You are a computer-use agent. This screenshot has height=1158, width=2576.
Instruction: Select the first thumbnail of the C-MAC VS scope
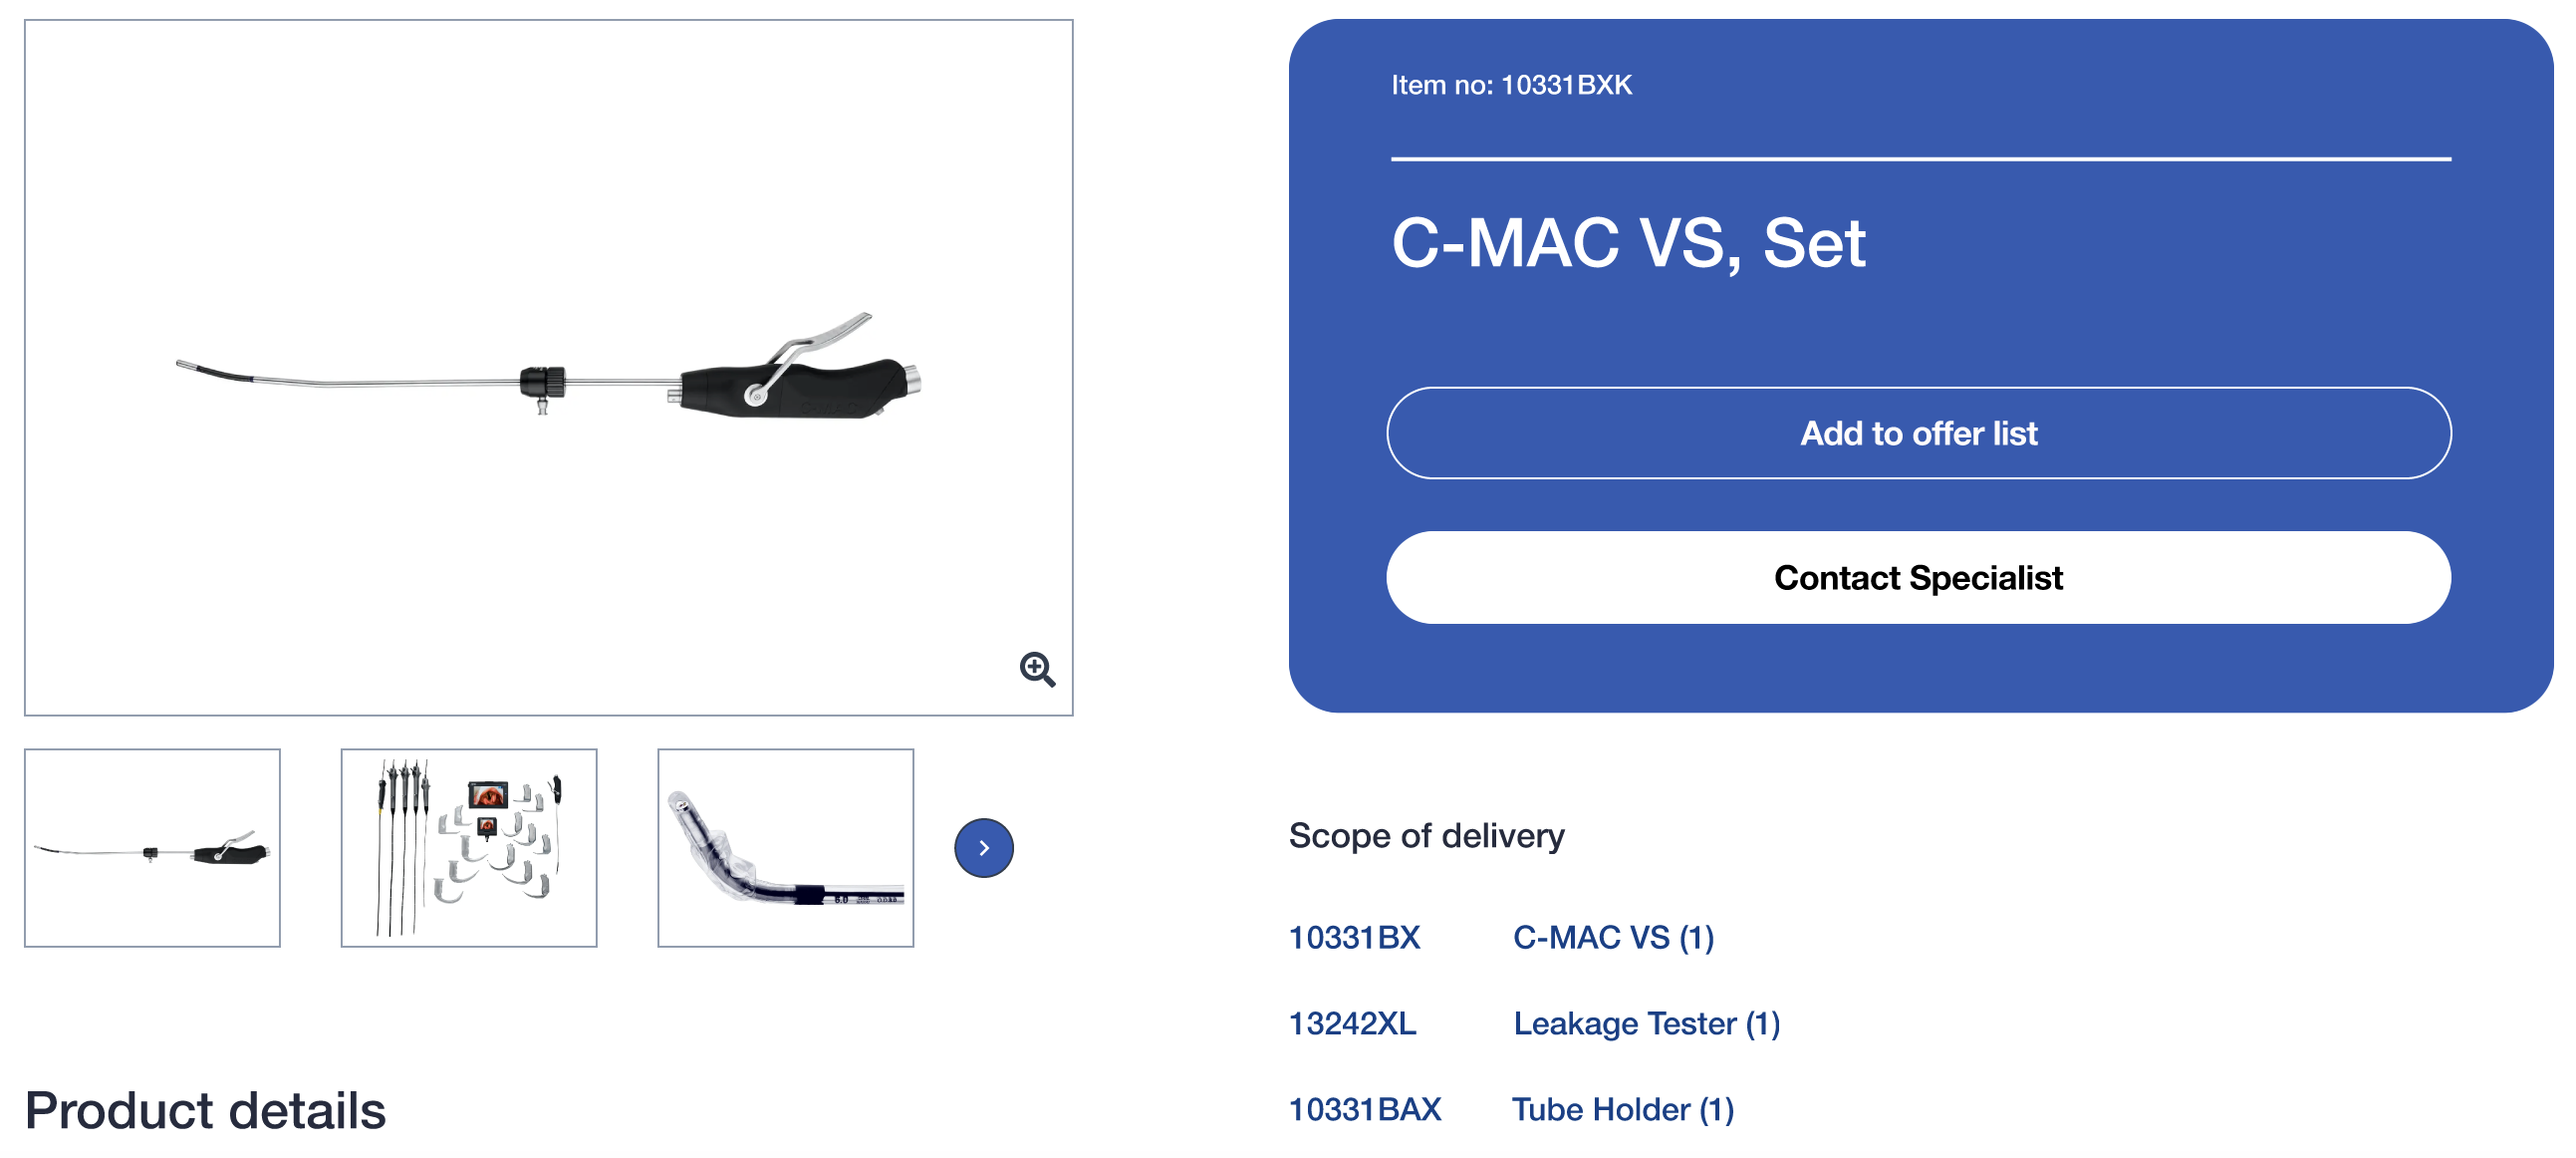[152, 848]
